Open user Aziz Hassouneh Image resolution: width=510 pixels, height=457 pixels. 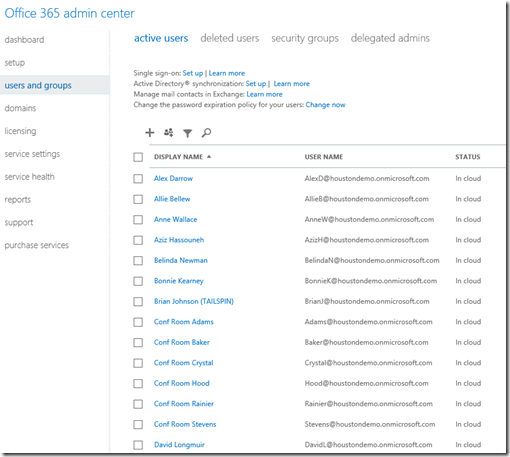click(179, 240)
